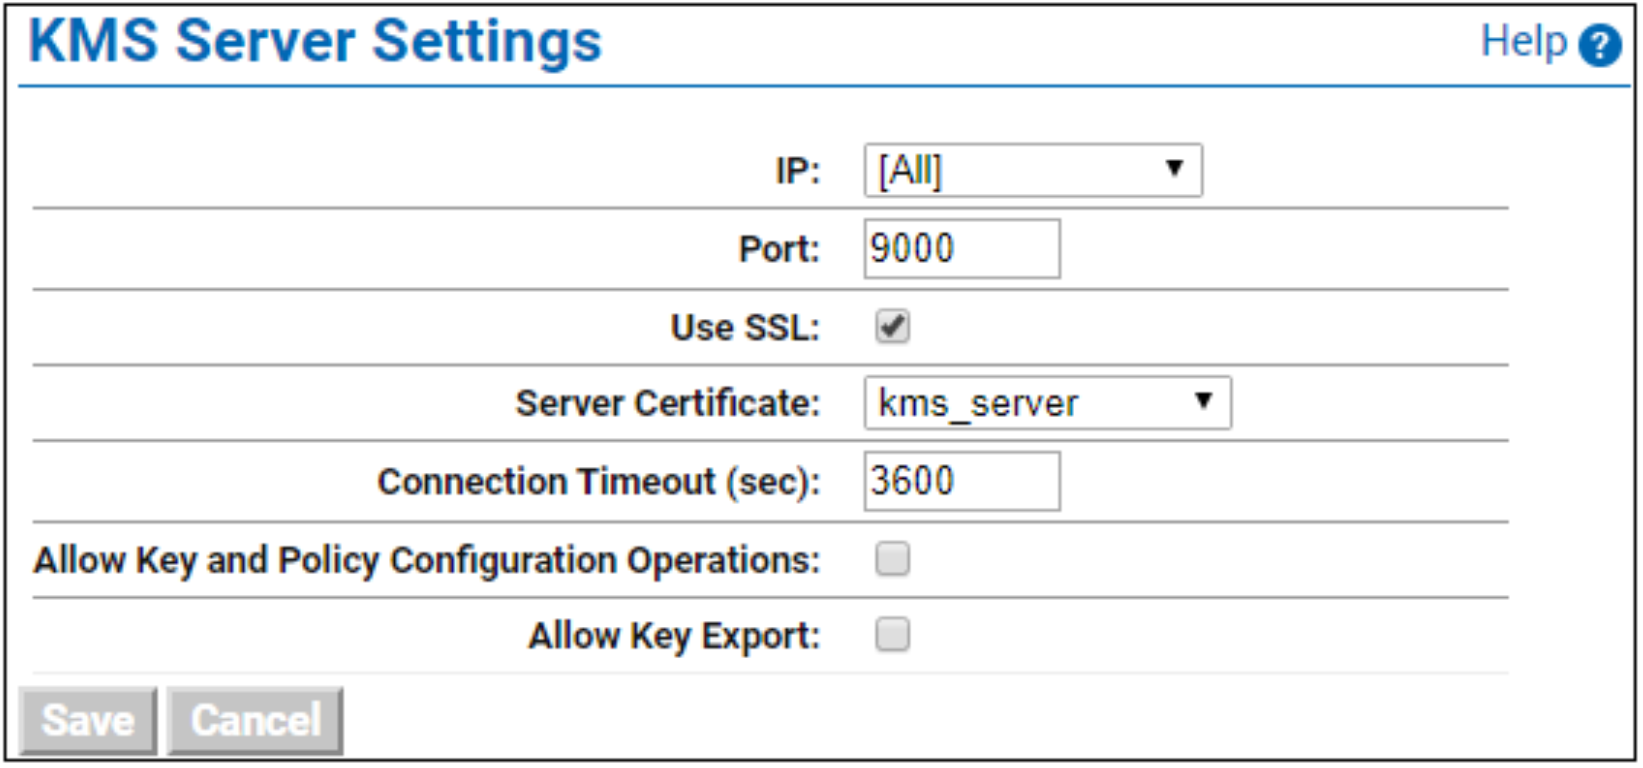Click the blue Help question mark icon

point(1600,46)
